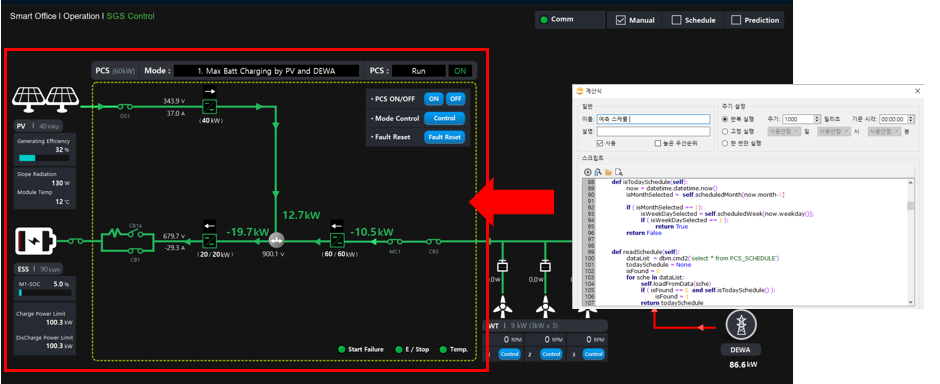Screen dimensions: 940x384
Task: Click the breaker symbol above second turbine
Action: click(545, 265)
